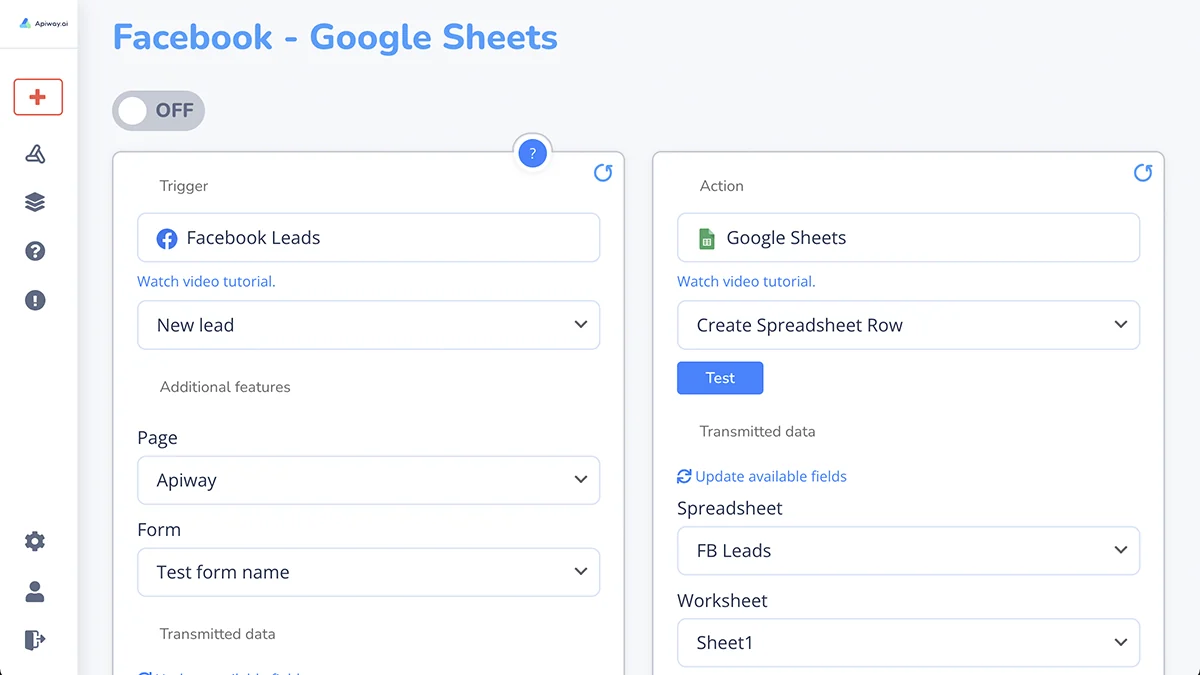Open the Apiway triangle logo sidebar icon
Screen dimensions: 1200x675
[35, 154]
